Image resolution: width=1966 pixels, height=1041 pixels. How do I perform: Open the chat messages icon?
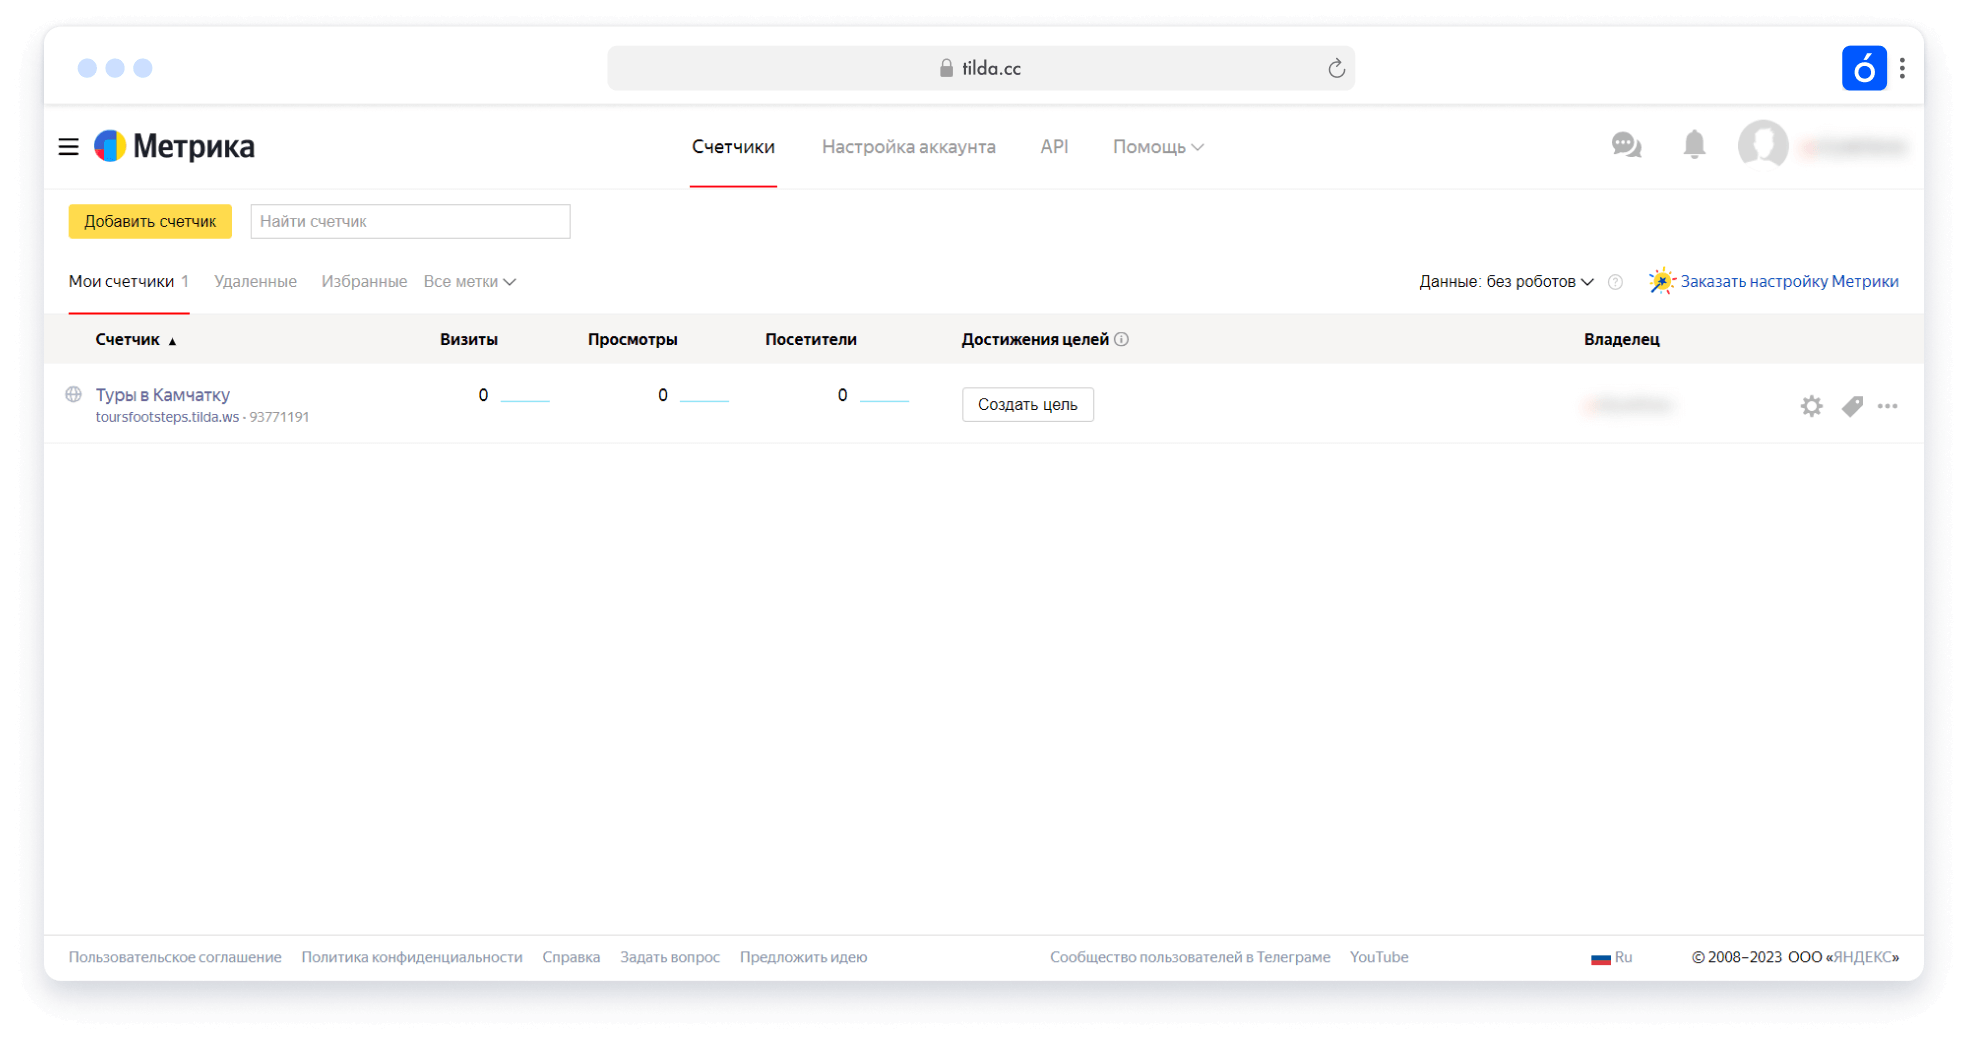tap(1626, 145)
